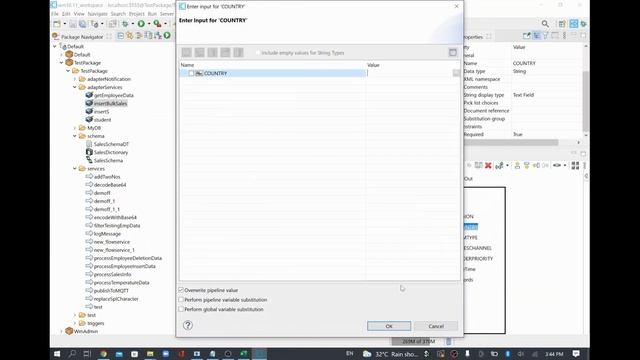Click map/link icon in pipeline toolbar
Screen dimensions: 640x360
pyautogui.click(x=499, y=165)
